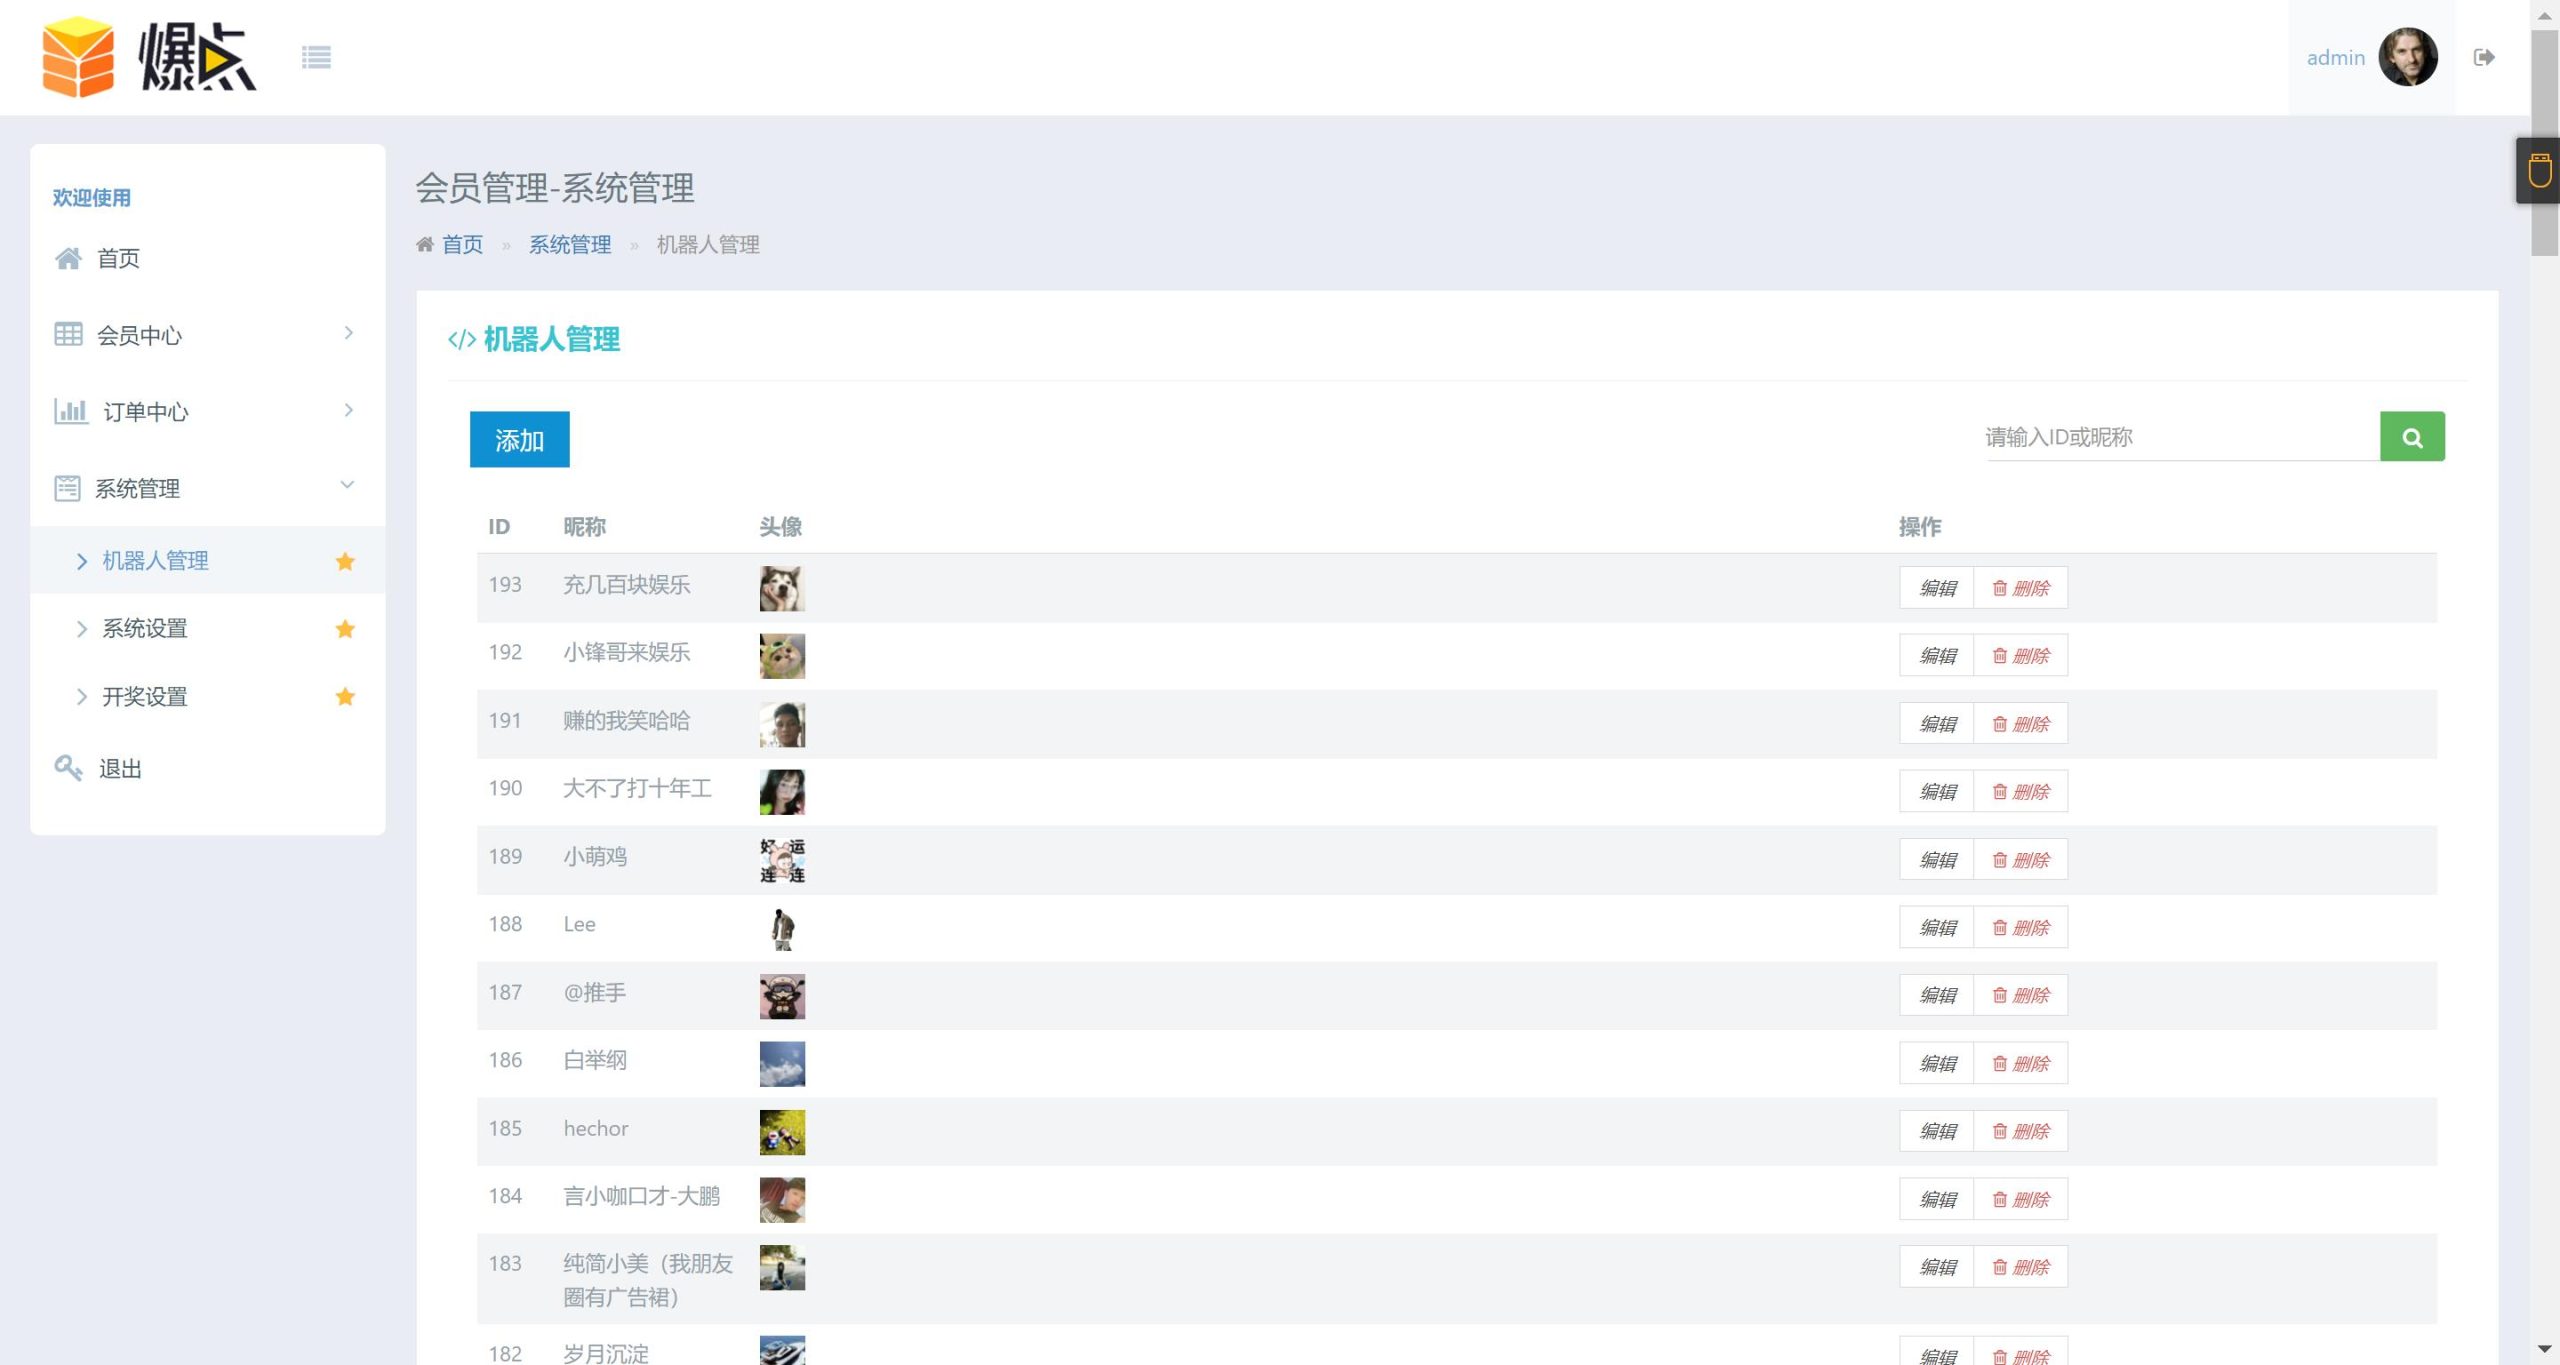
Task: Click 系统管理 breadcrumb link
Action: [x=569, y=245]
